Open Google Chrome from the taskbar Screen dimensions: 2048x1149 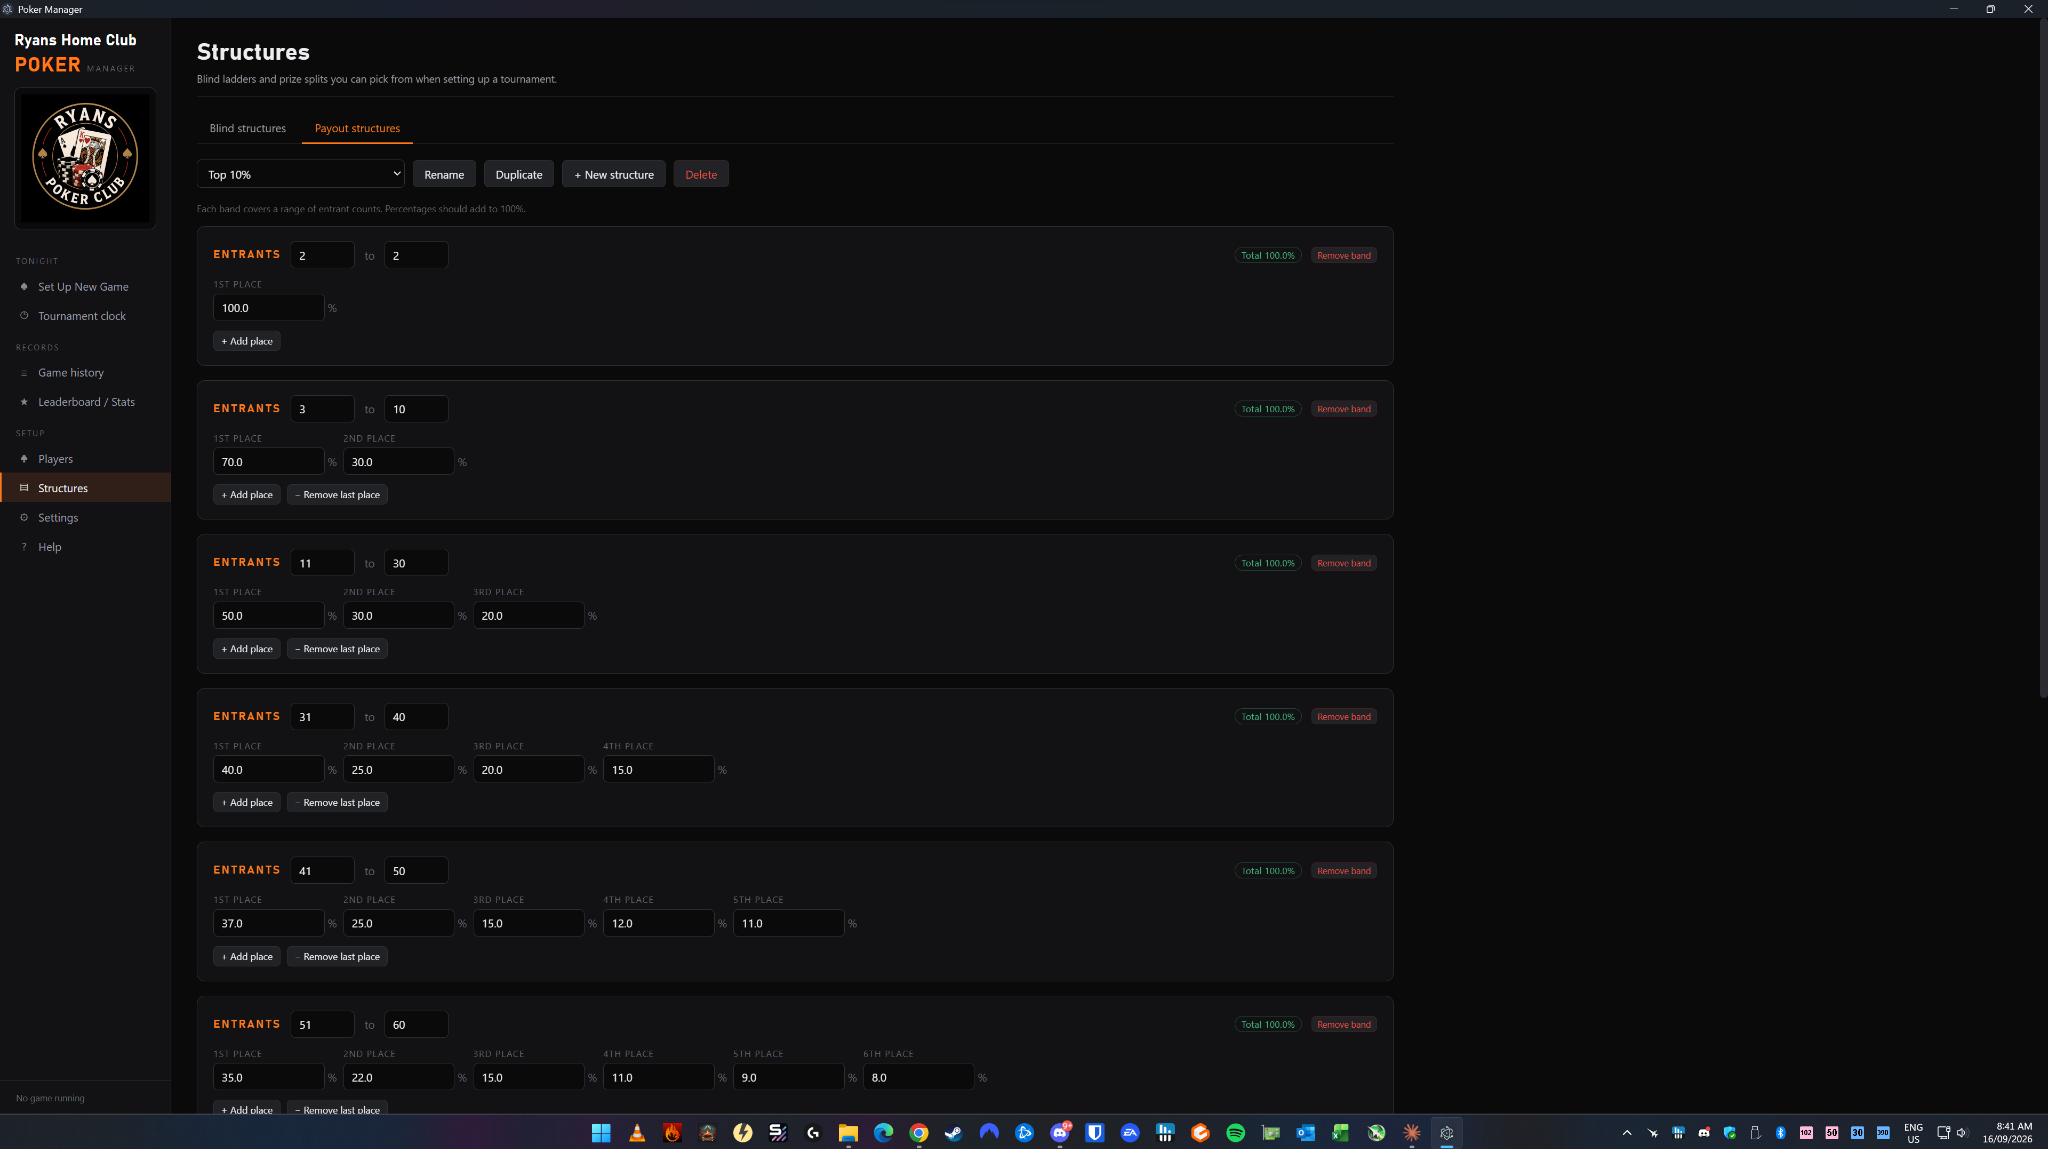tap(919, 1132)
